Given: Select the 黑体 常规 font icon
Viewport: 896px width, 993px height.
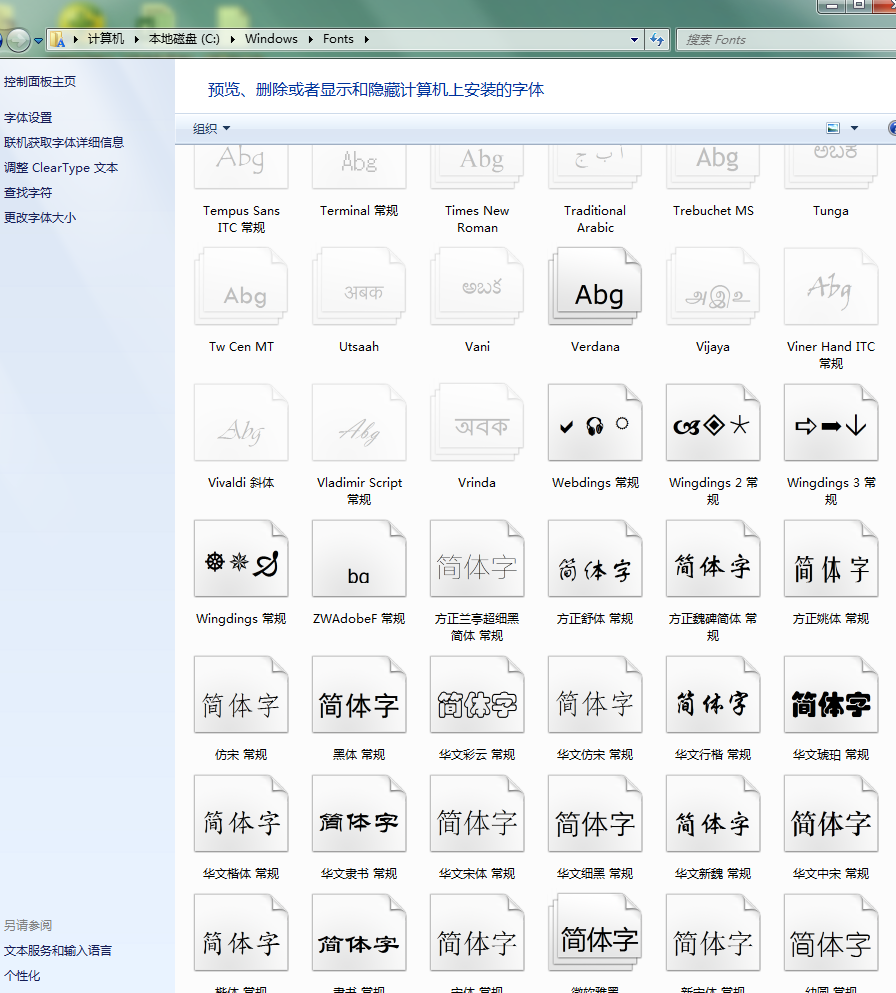Looking at the screenshot, I should click(359, 695).
